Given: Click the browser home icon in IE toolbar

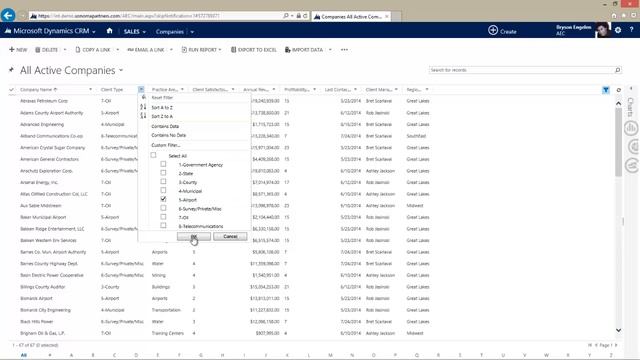Looking at the screenshot, I should (614, 16).
